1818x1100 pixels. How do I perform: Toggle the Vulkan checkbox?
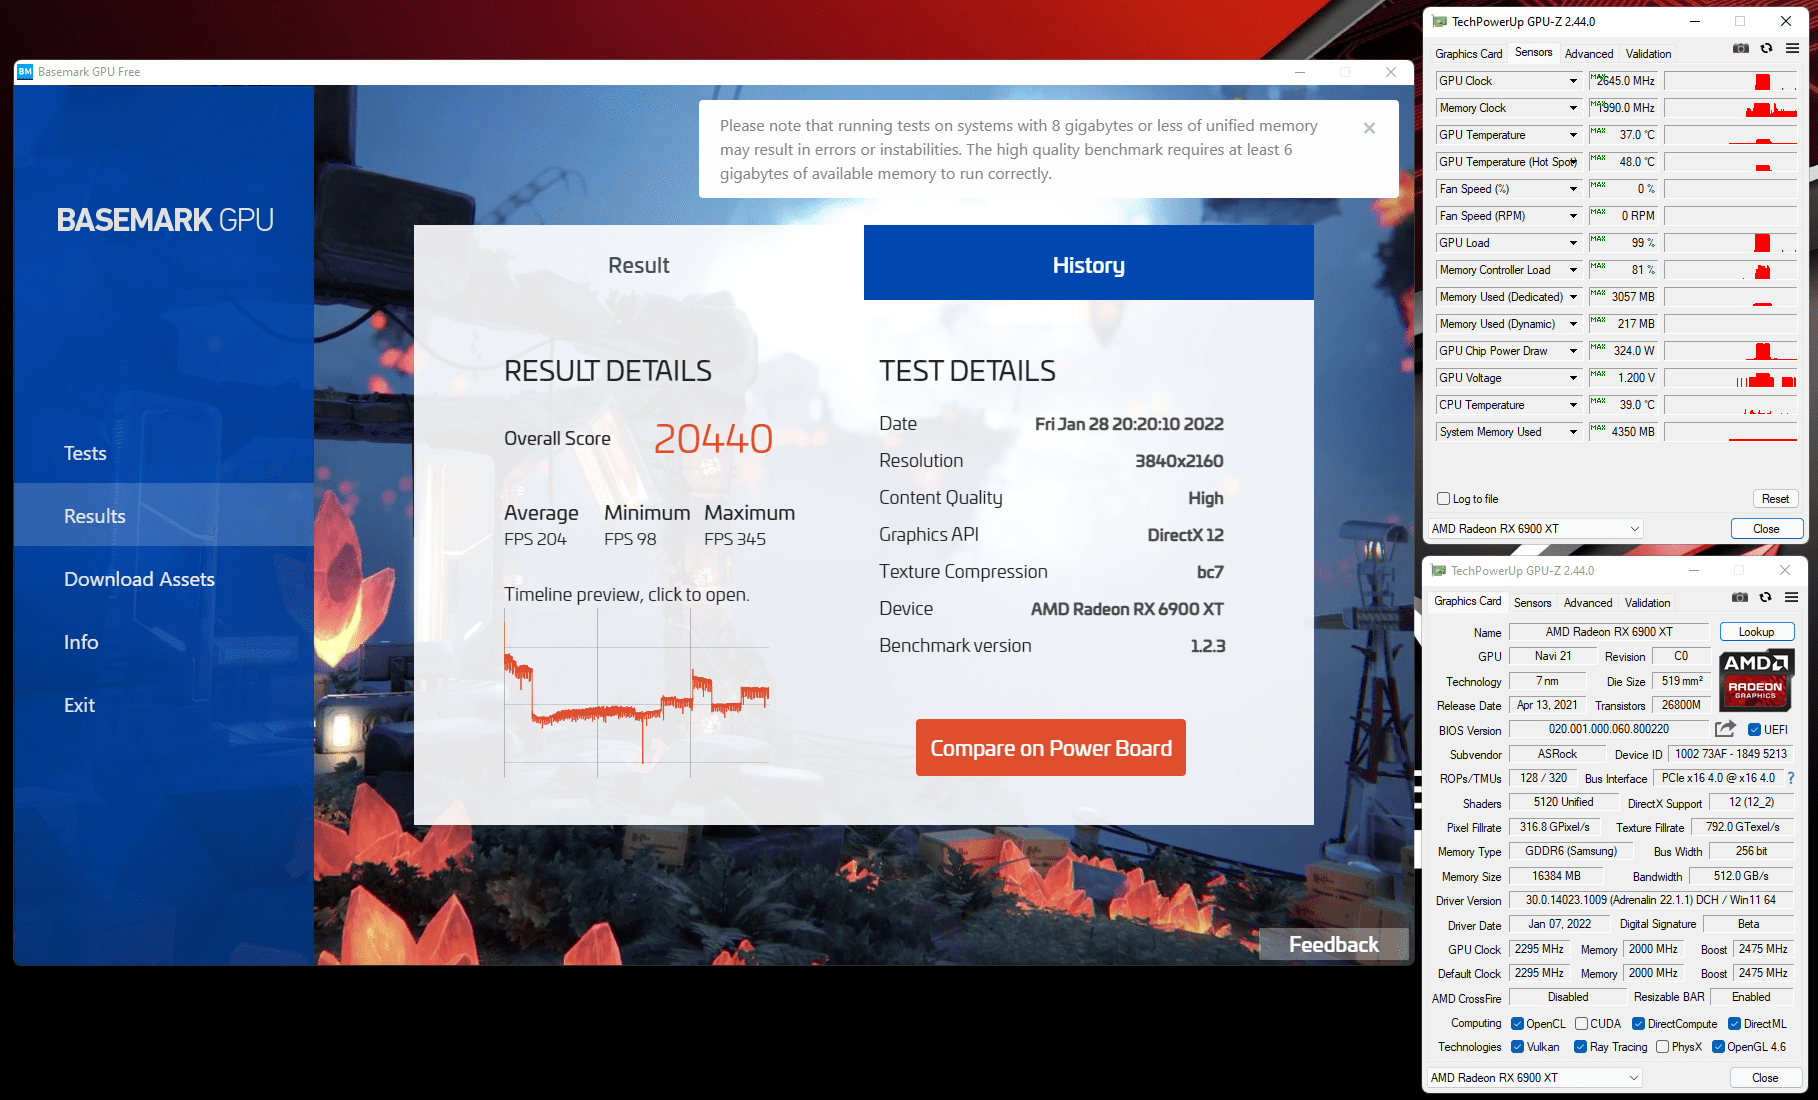tap(1517, 1047)
